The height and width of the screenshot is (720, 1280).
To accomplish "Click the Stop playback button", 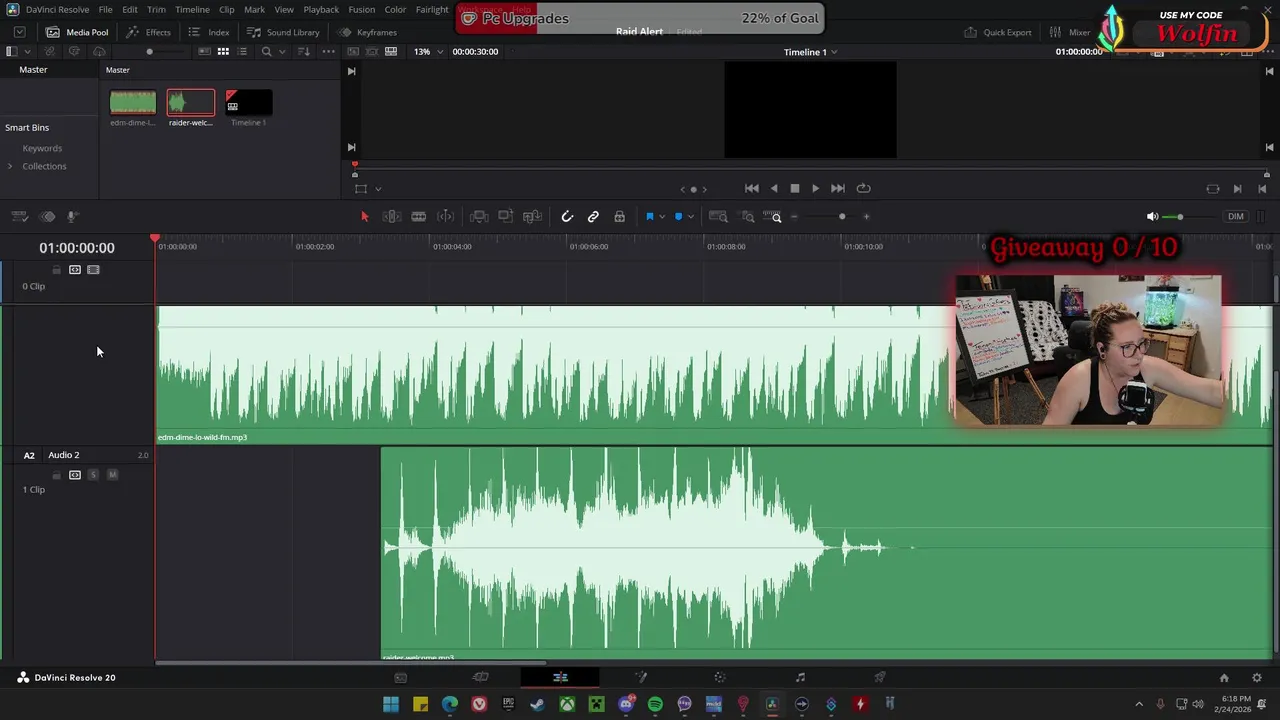I will (x=795, y=188).
